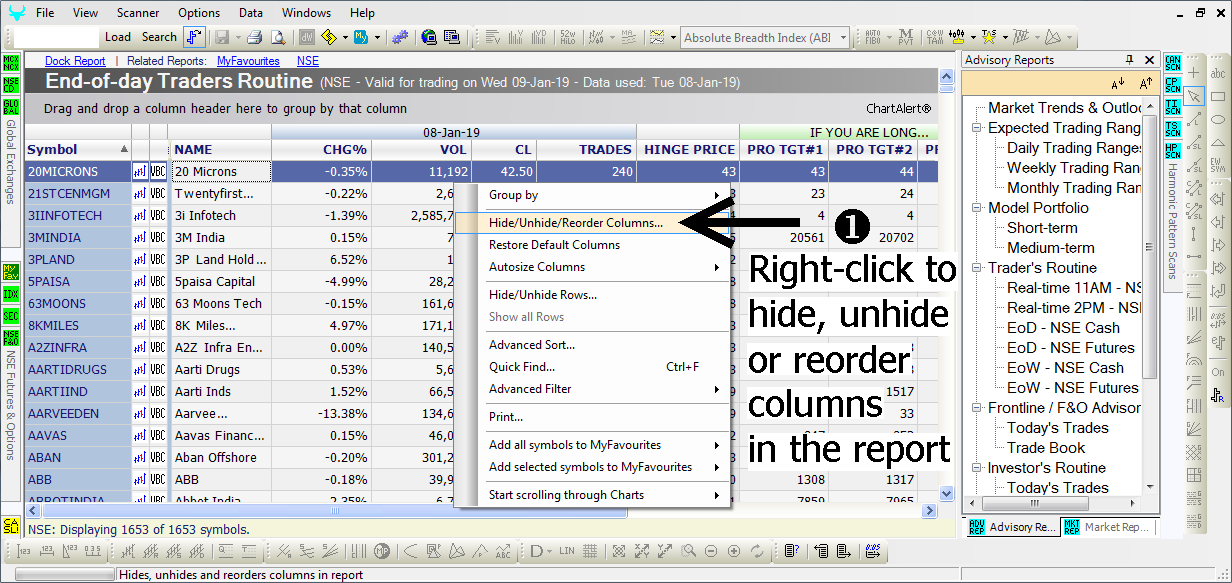
Task: Collapse the Expected Trading Range tree node
Action: (x=977, y=128)
